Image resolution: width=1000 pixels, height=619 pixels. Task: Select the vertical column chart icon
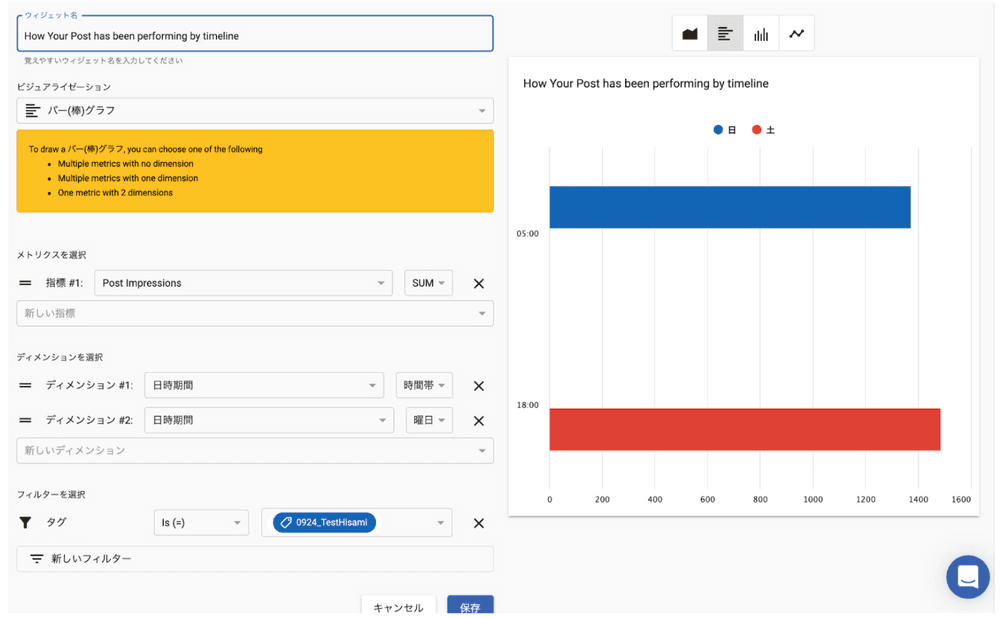(761, 34)
